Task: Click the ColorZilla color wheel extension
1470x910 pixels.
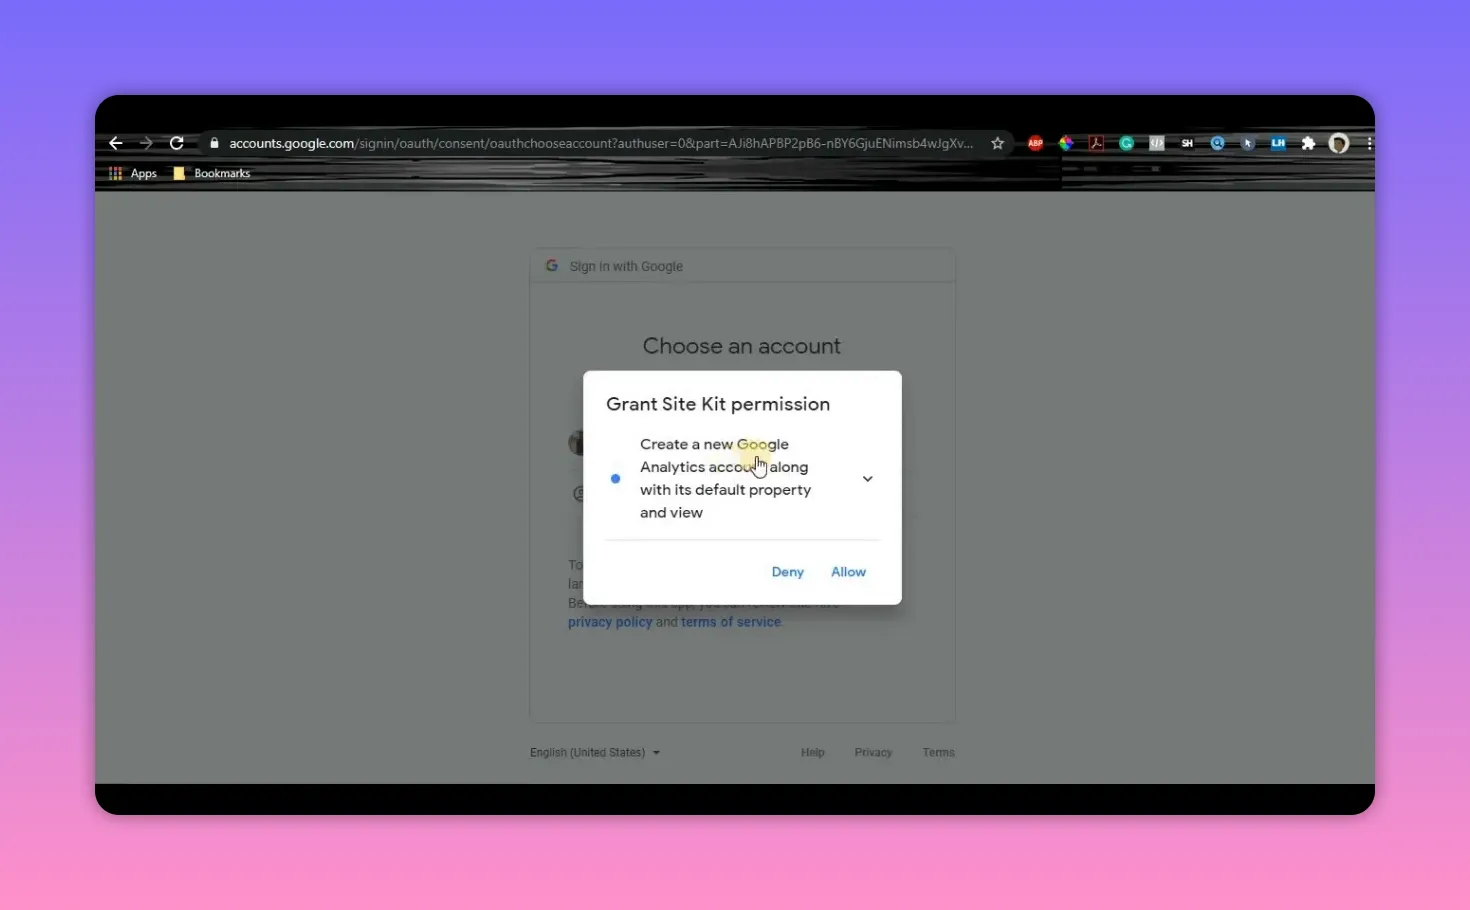Action: point(1065,143)
